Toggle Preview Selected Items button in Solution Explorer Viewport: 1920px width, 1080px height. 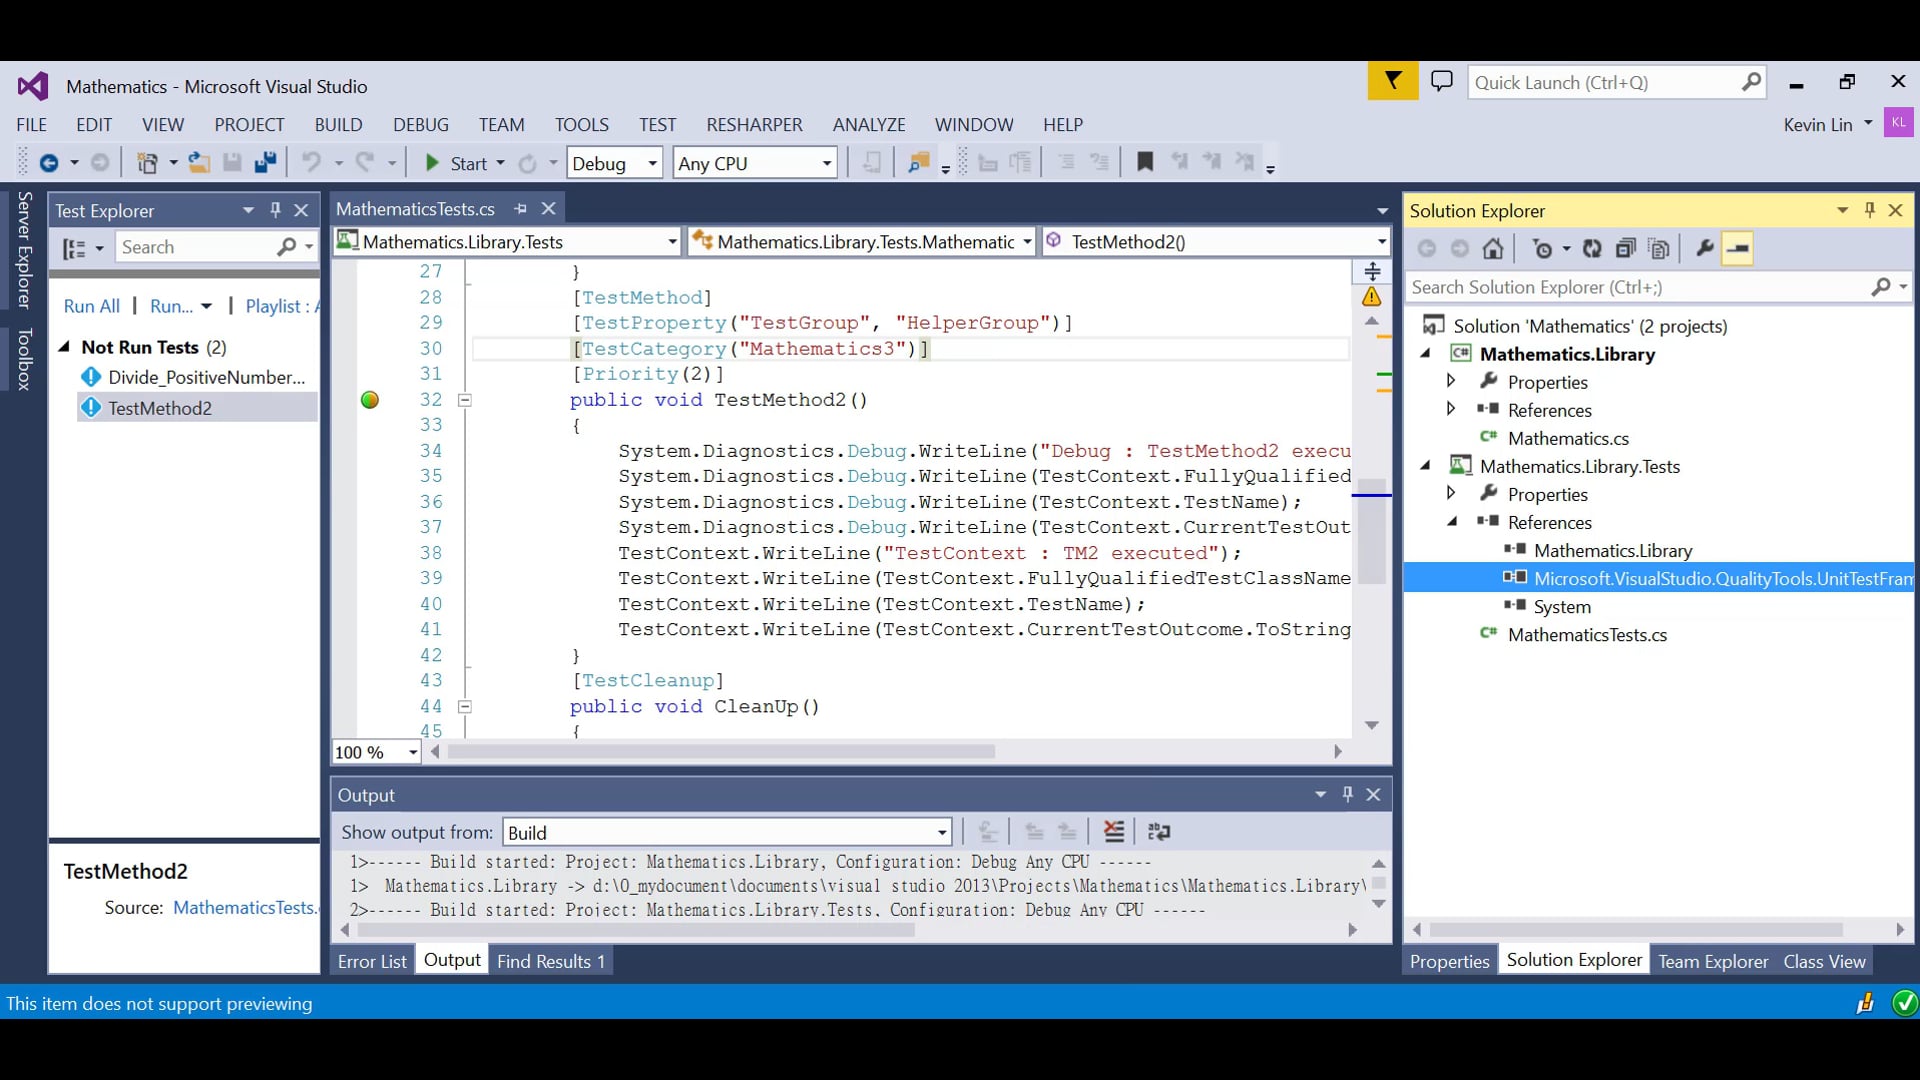coord(1738,249)
